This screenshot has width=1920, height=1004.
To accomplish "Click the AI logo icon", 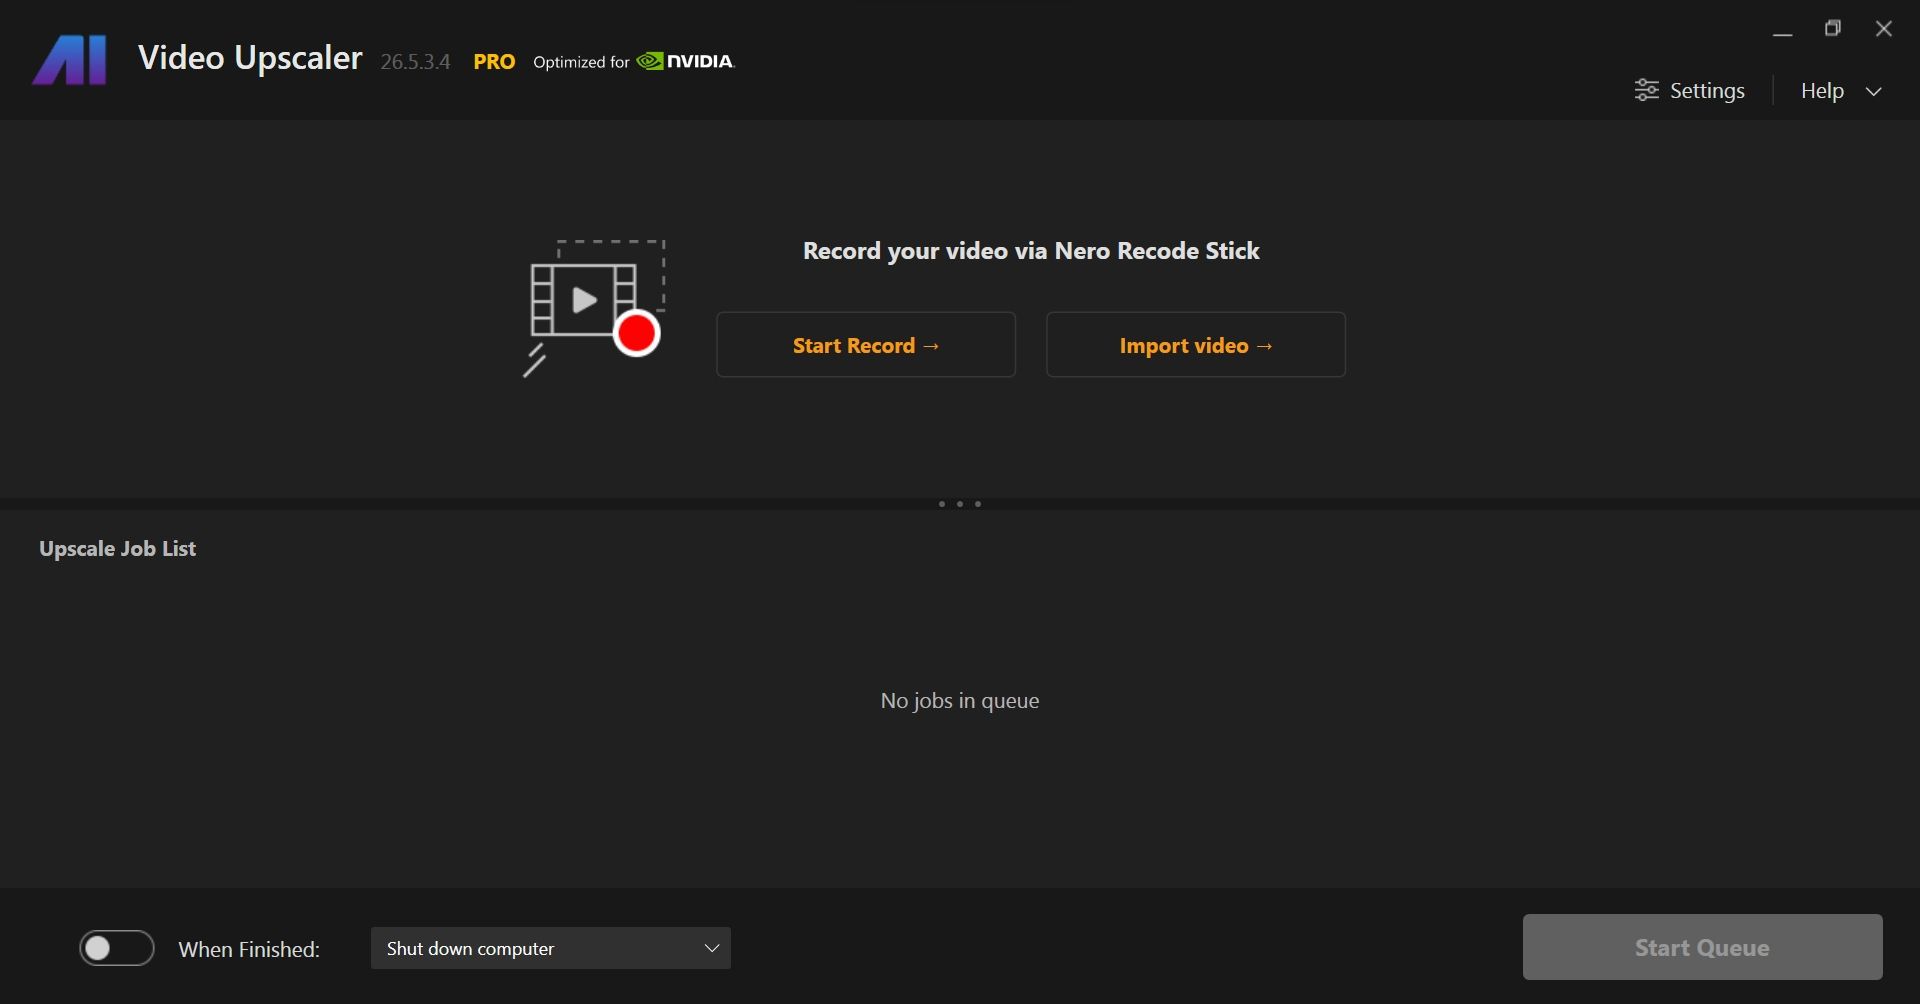I will pyautogui.click(x=69, y=61).
